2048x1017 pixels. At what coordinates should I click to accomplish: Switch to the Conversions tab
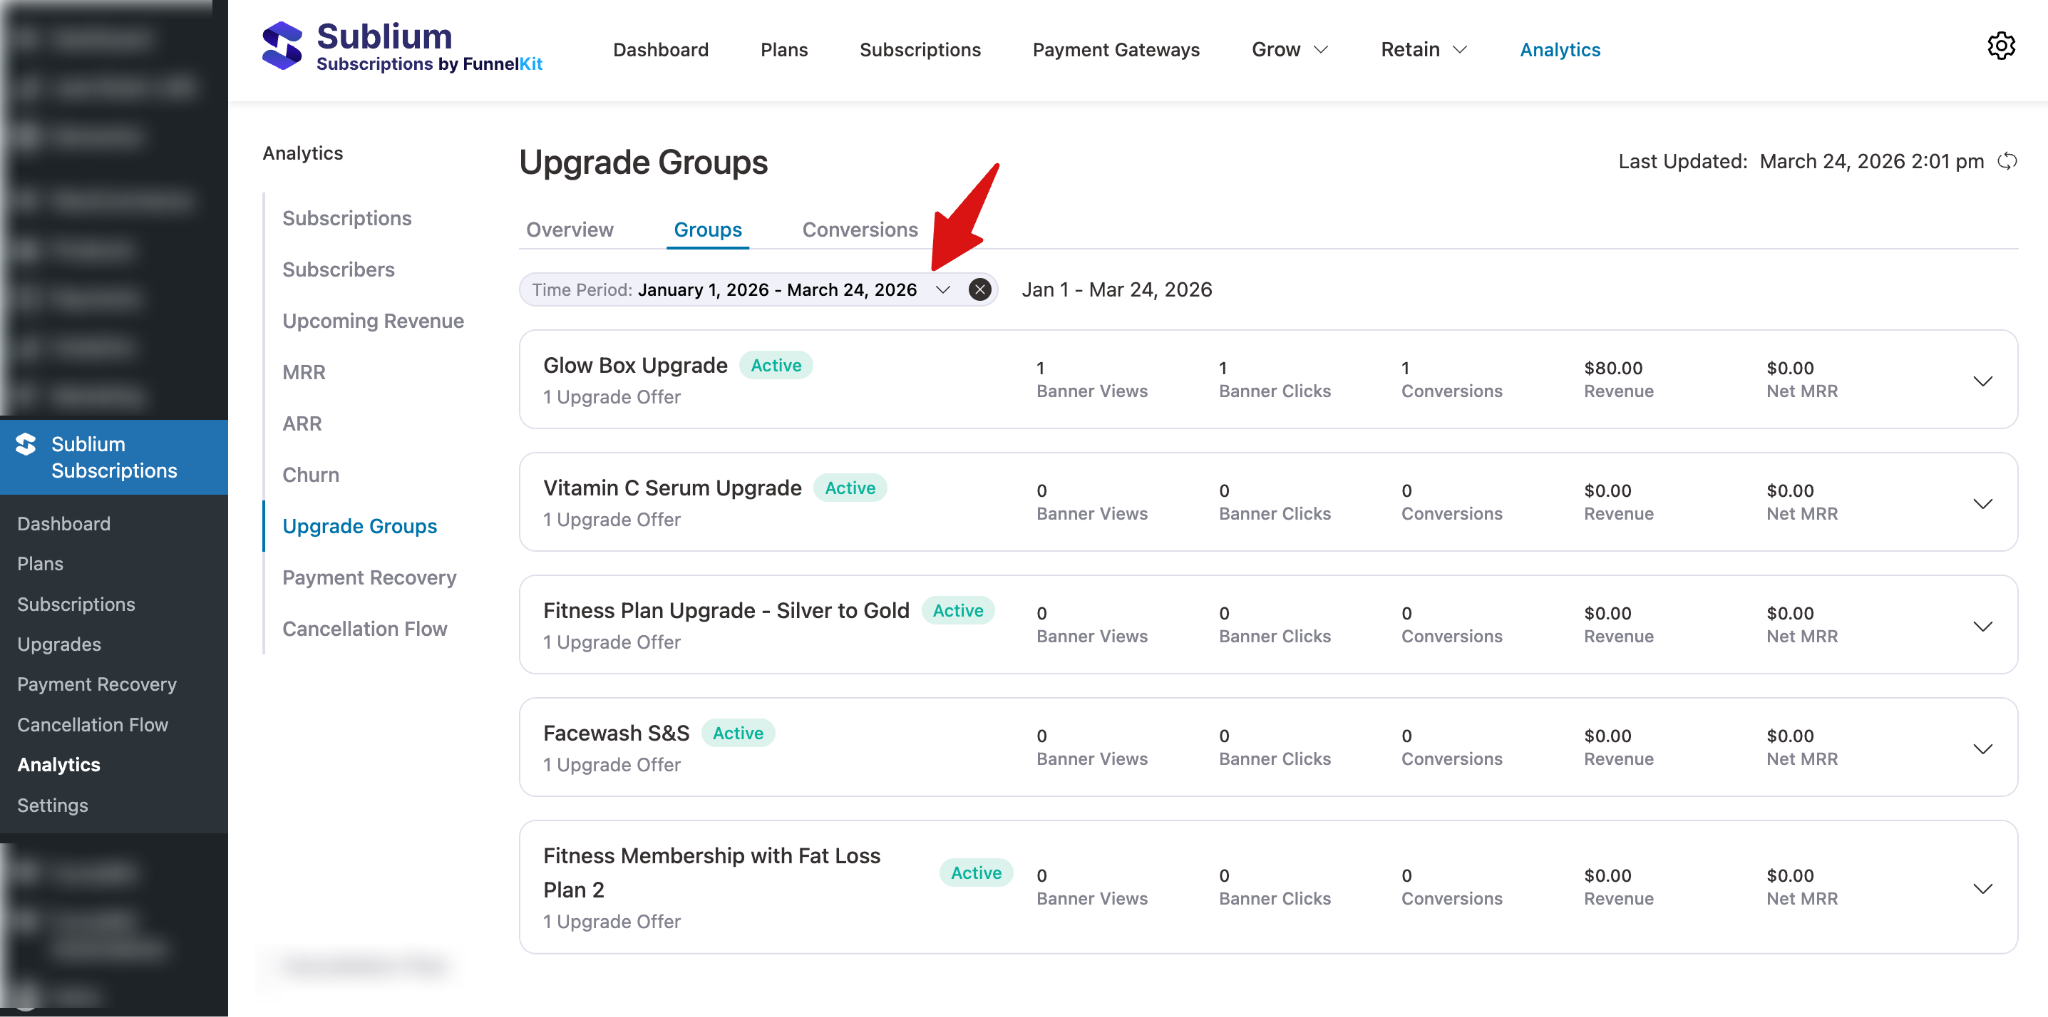(859, 229)
